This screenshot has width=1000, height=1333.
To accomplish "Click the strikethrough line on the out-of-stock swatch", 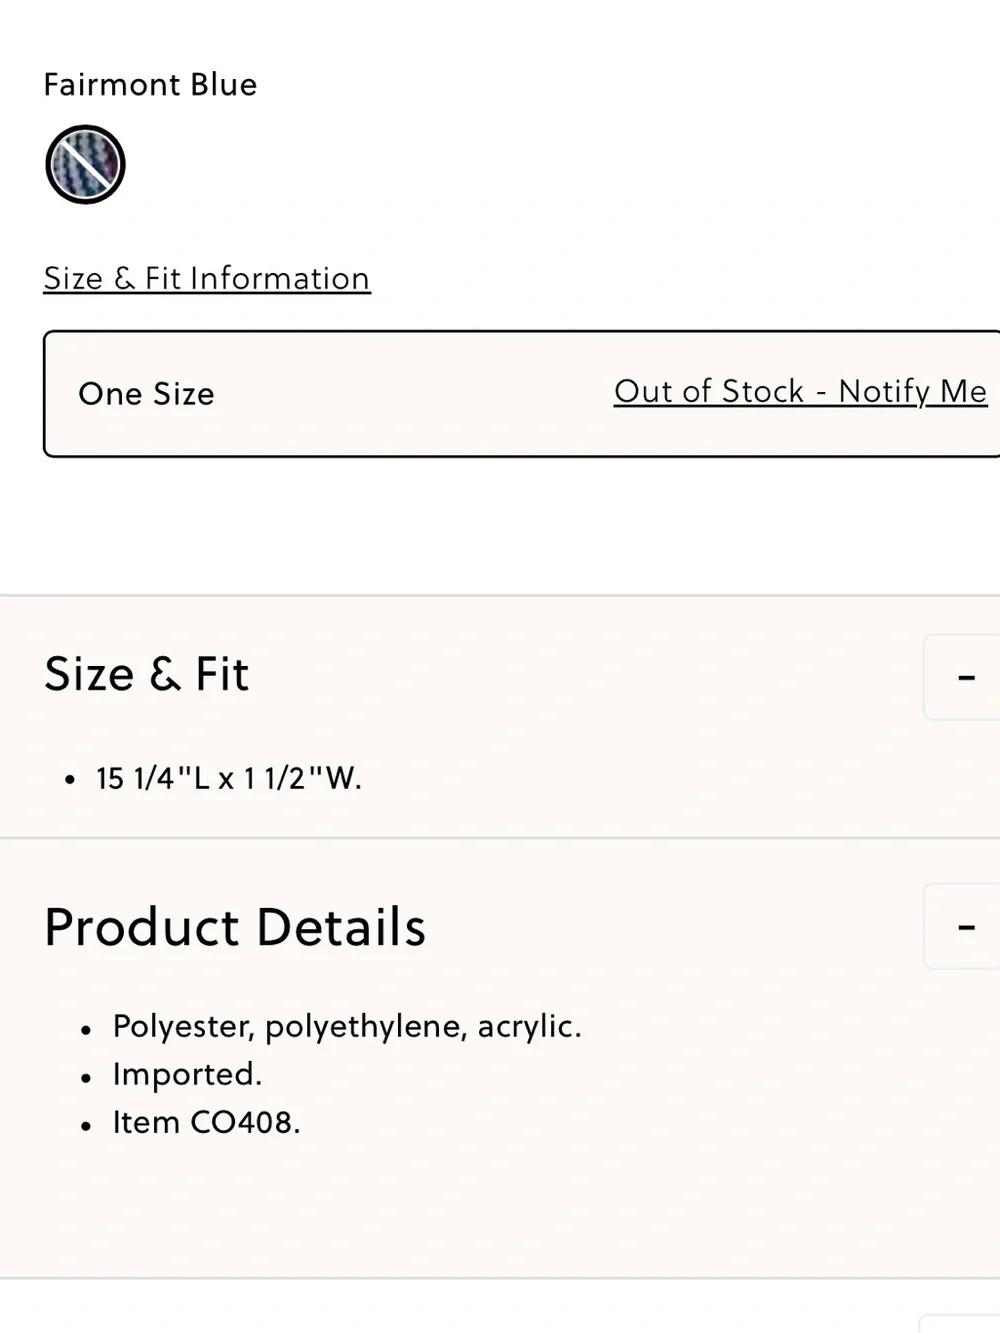I will coord(85,164).
